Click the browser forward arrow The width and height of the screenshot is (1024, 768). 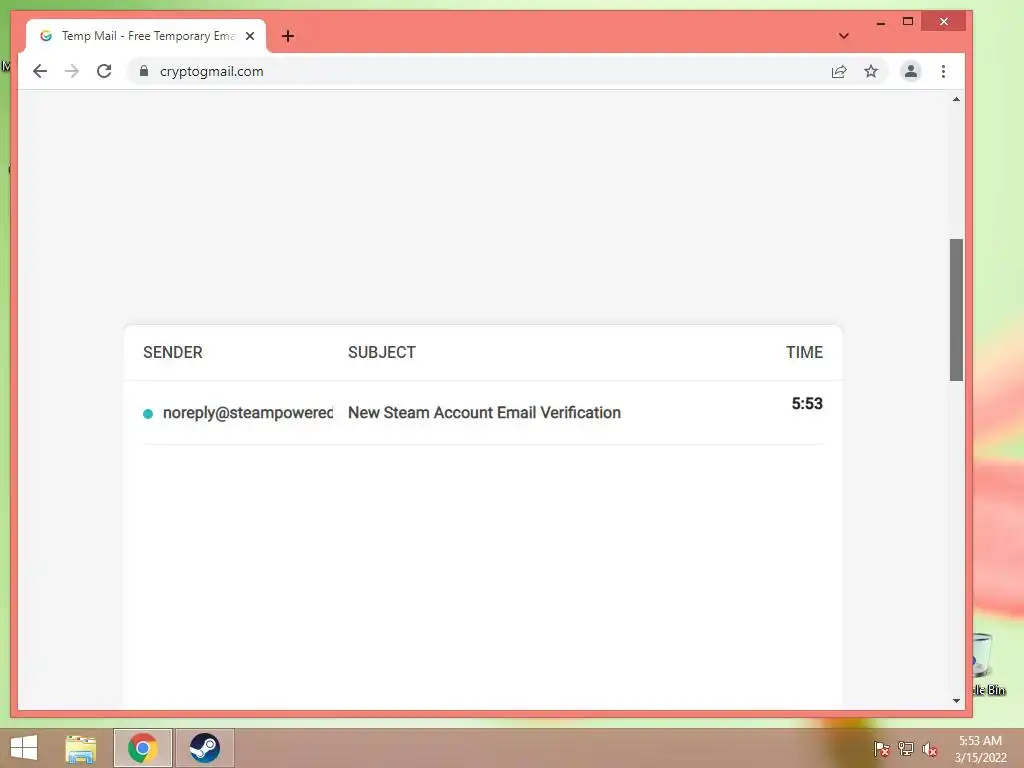(x=72, y=71)
